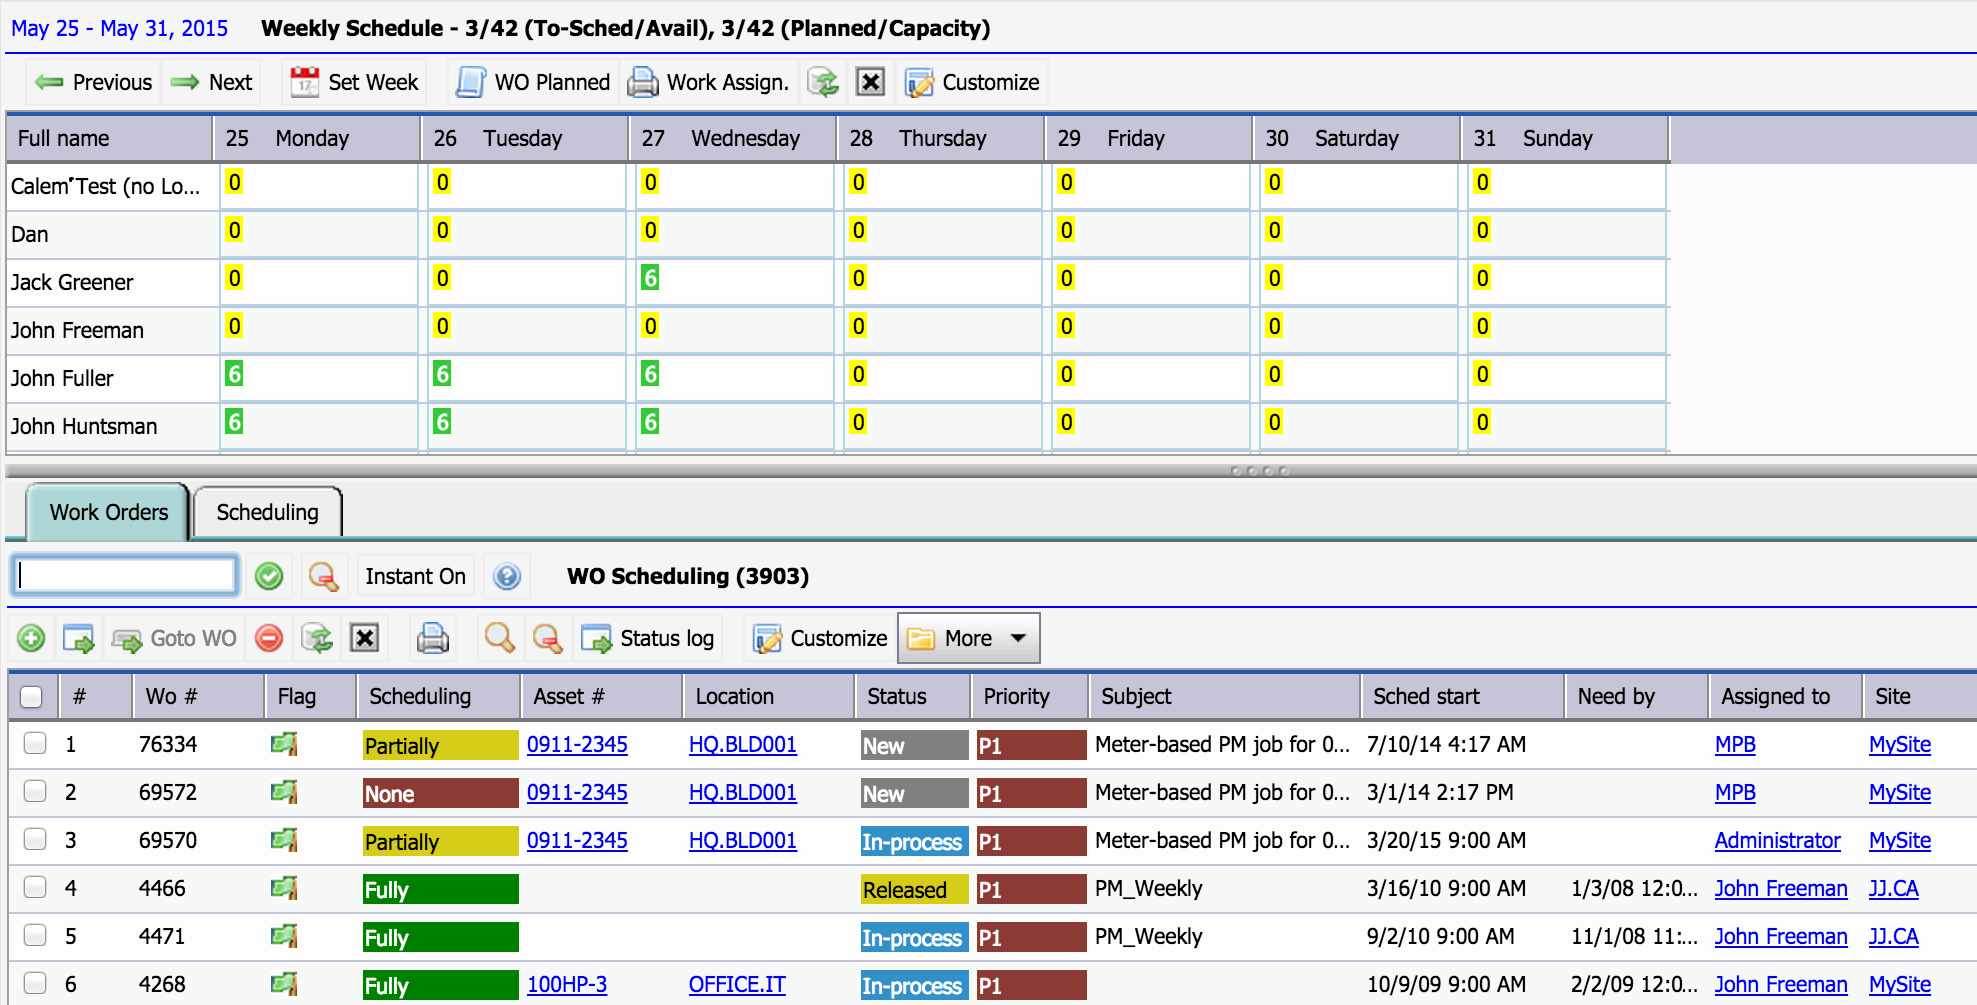The image size is (1977, 1005).
Task: Open the WO Planned report
Action: 533,82
